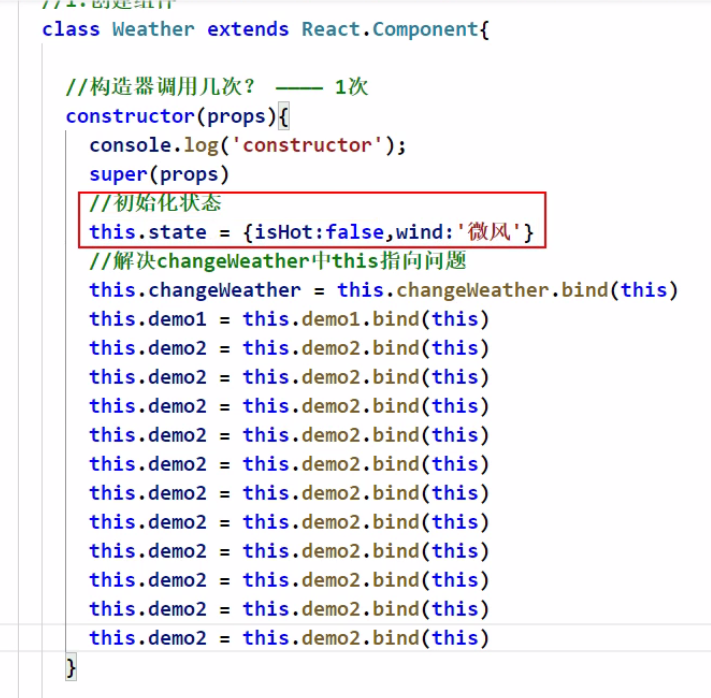Click the 'constructor' keyword before (props)

[131, 117]
